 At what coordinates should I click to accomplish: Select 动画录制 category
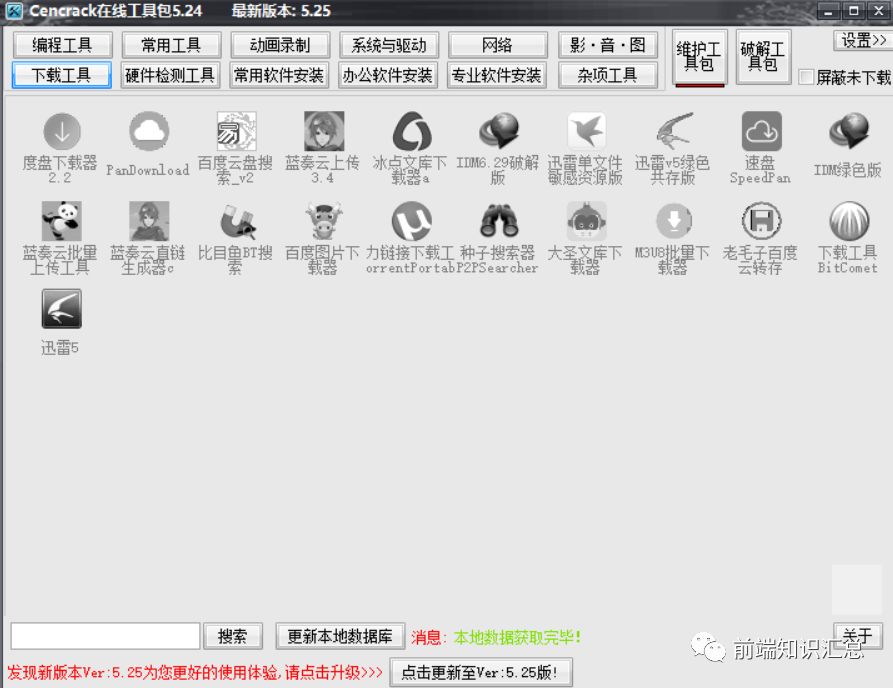tap(280, 45)
